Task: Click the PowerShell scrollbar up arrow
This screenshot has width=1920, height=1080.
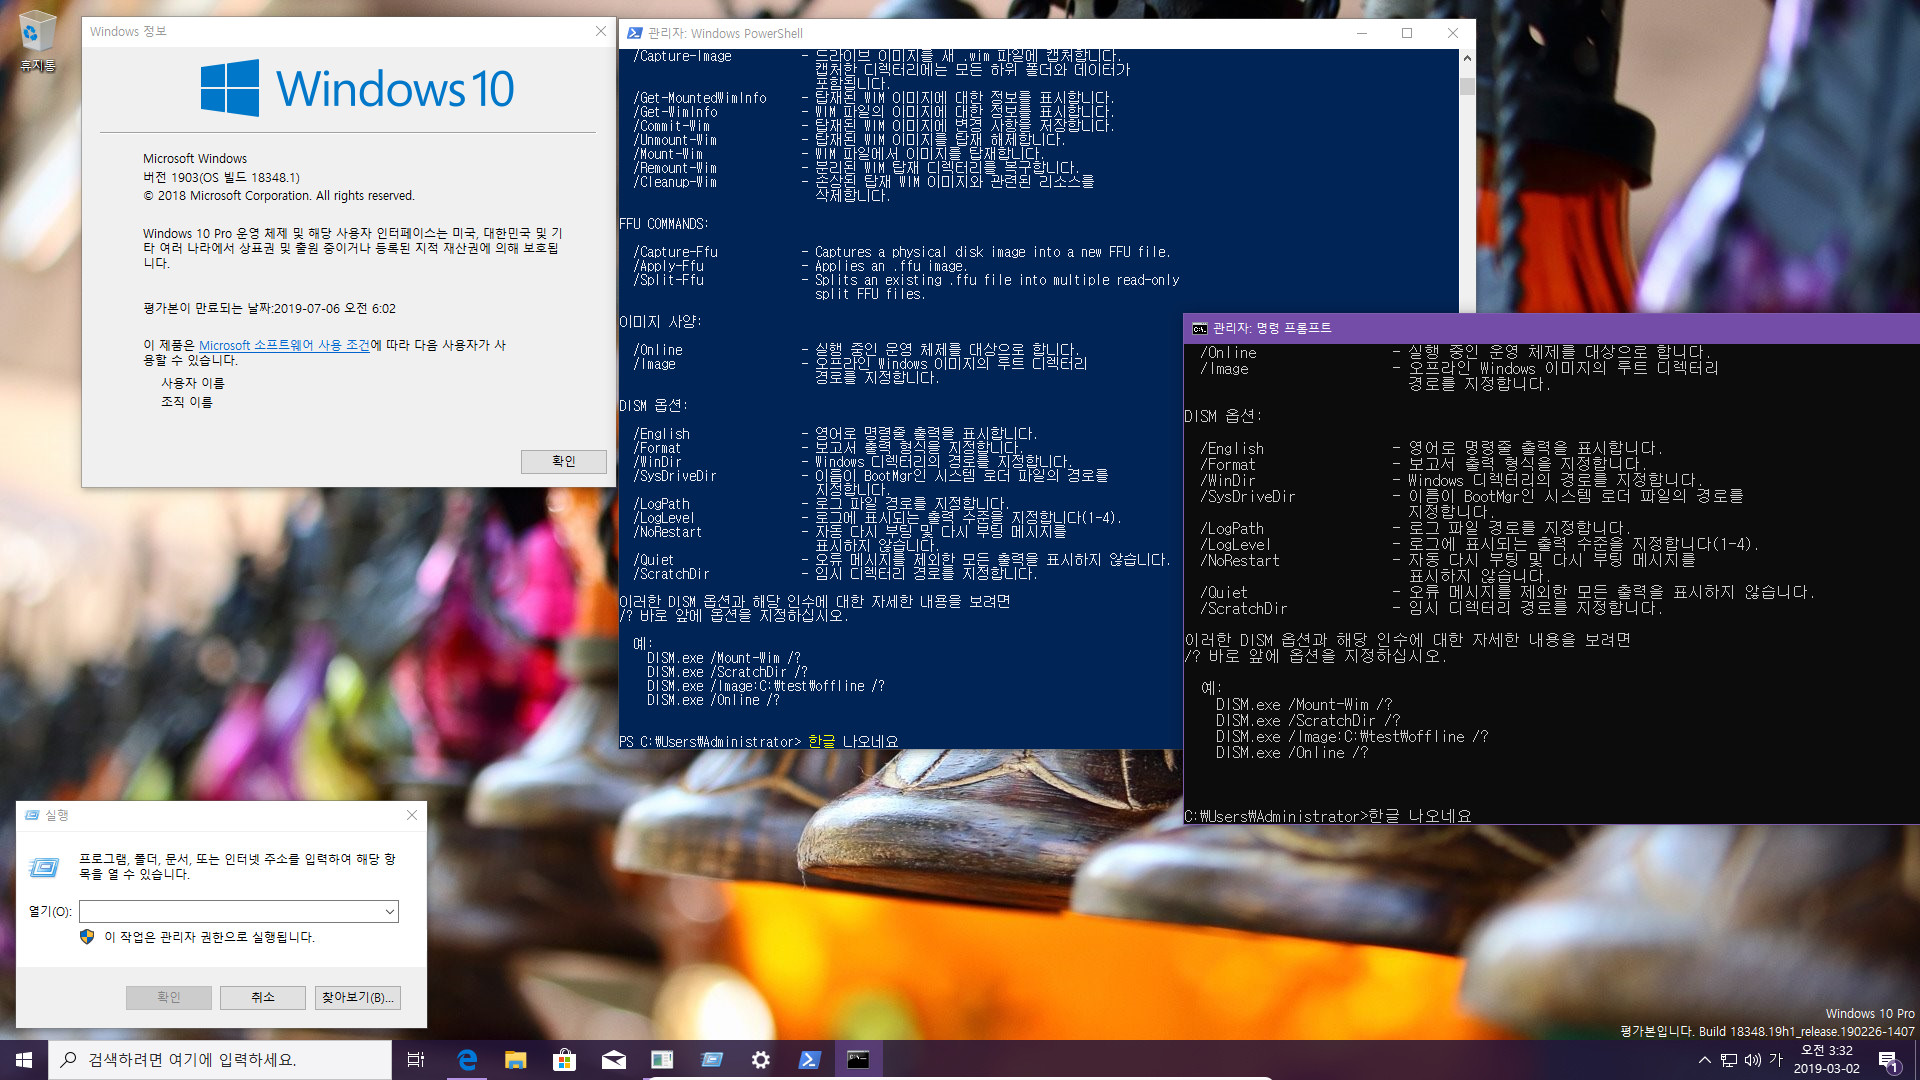Action: 1467,58
